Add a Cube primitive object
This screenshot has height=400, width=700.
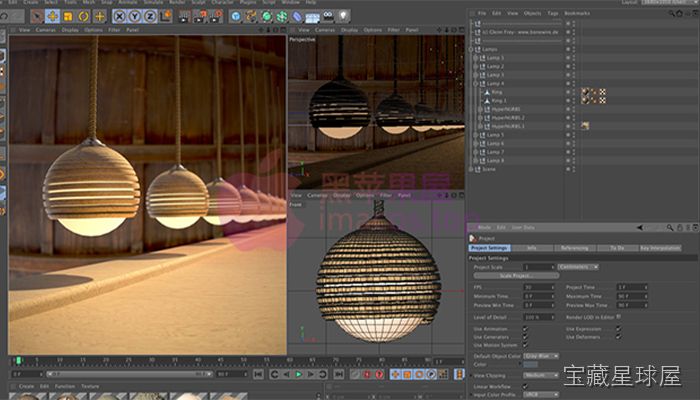[236, 17]
